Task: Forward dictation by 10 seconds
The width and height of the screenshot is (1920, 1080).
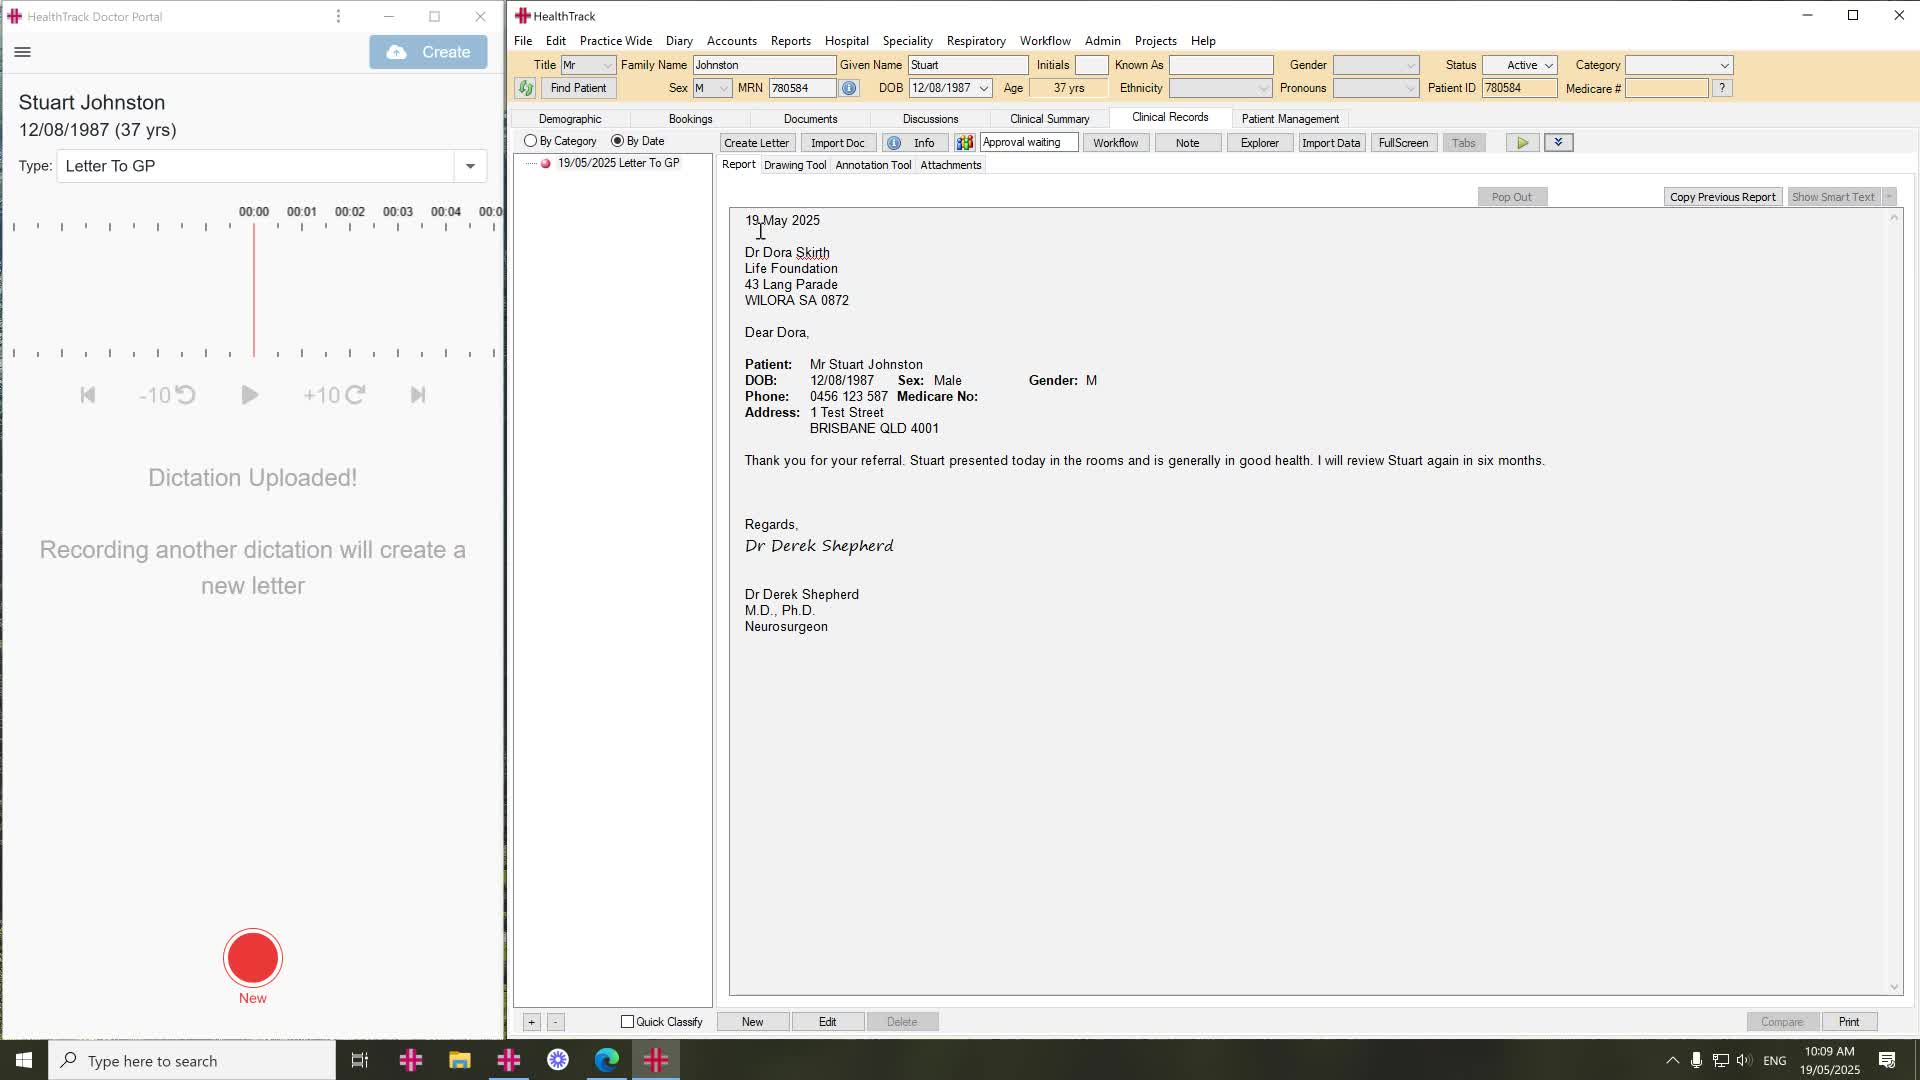Action: click(334, 395)
